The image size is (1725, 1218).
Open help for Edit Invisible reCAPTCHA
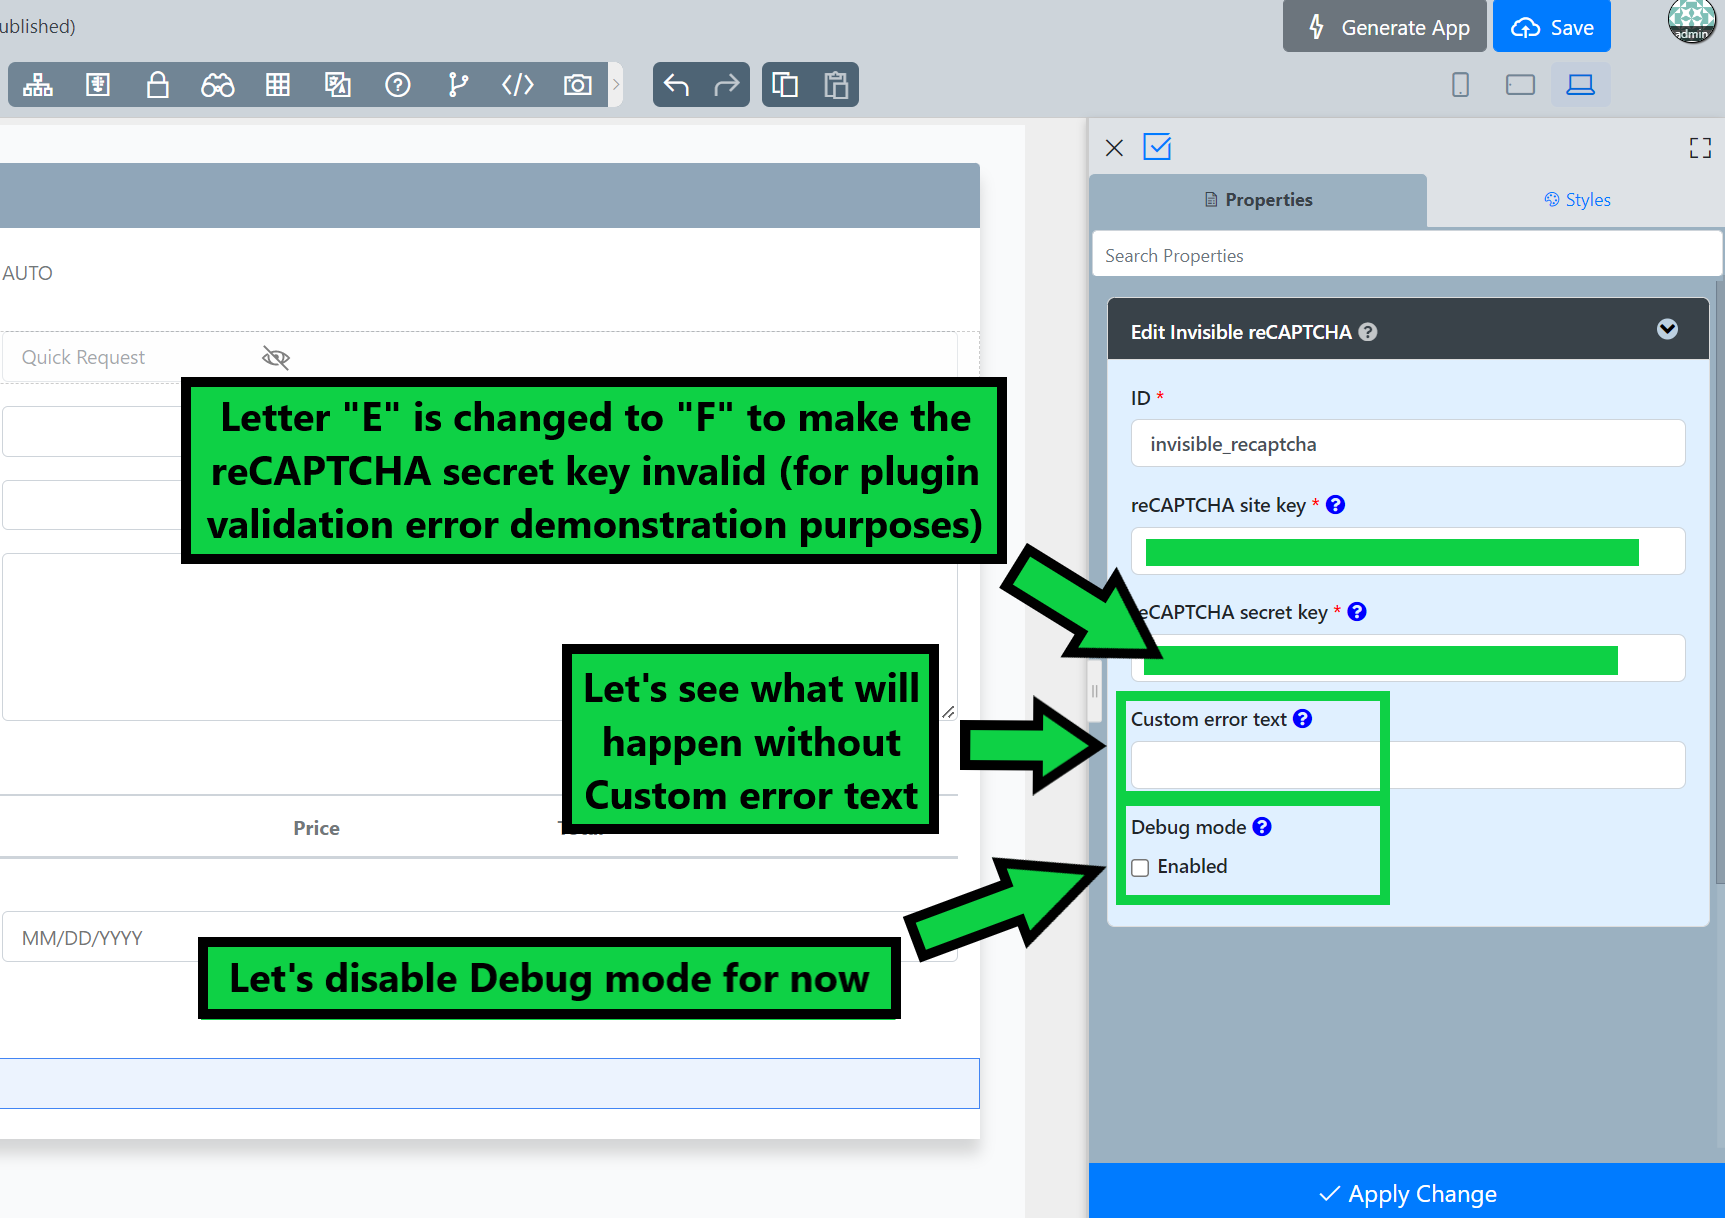(1368, 332)
